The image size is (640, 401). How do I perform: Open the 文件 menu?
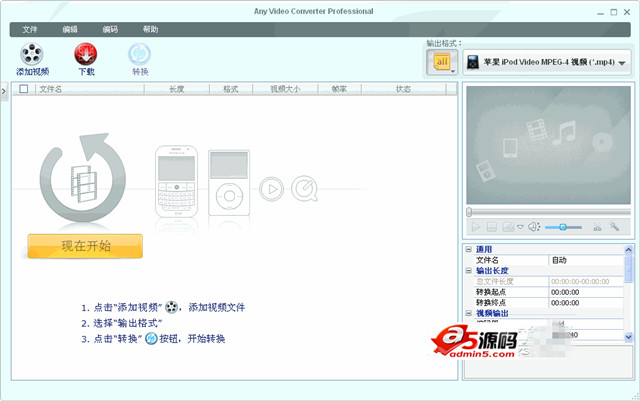click(30, 29)
